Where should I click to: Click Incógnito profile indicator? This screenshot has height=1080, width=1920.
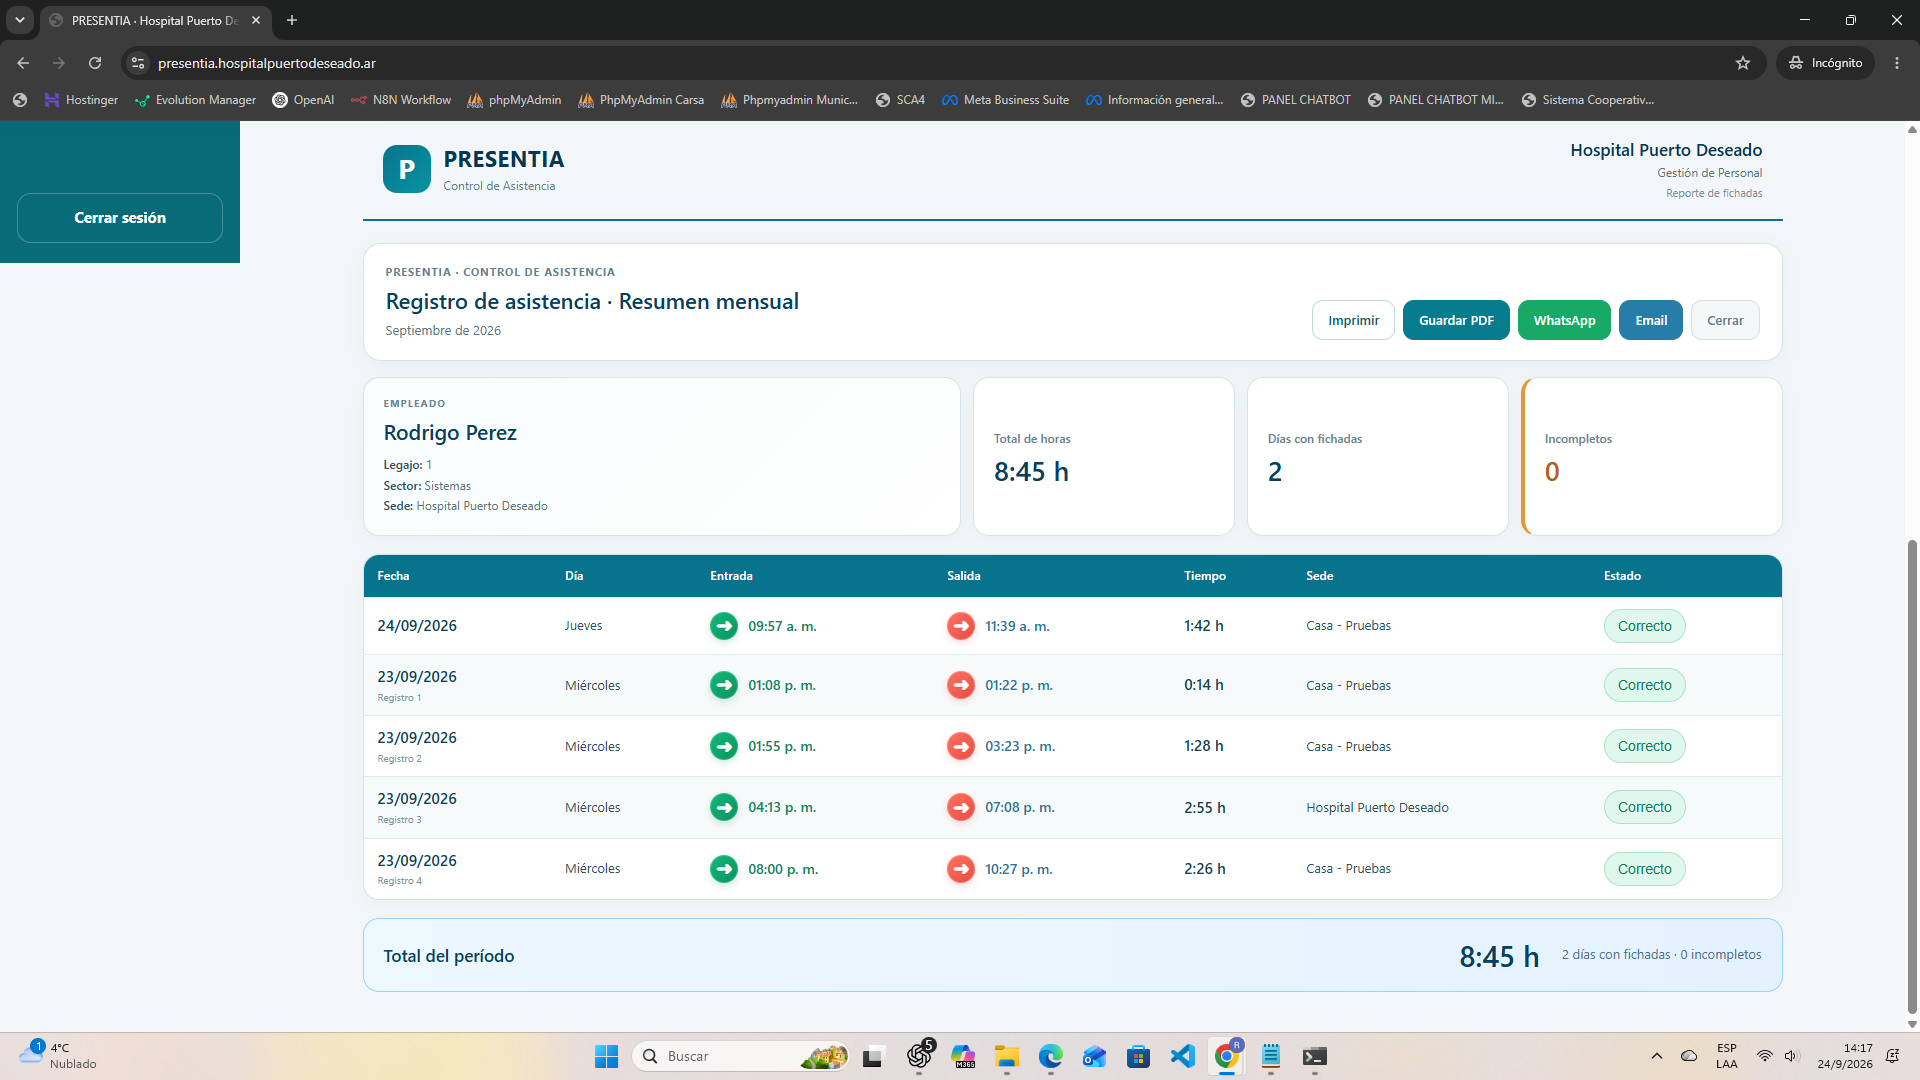1826,63
